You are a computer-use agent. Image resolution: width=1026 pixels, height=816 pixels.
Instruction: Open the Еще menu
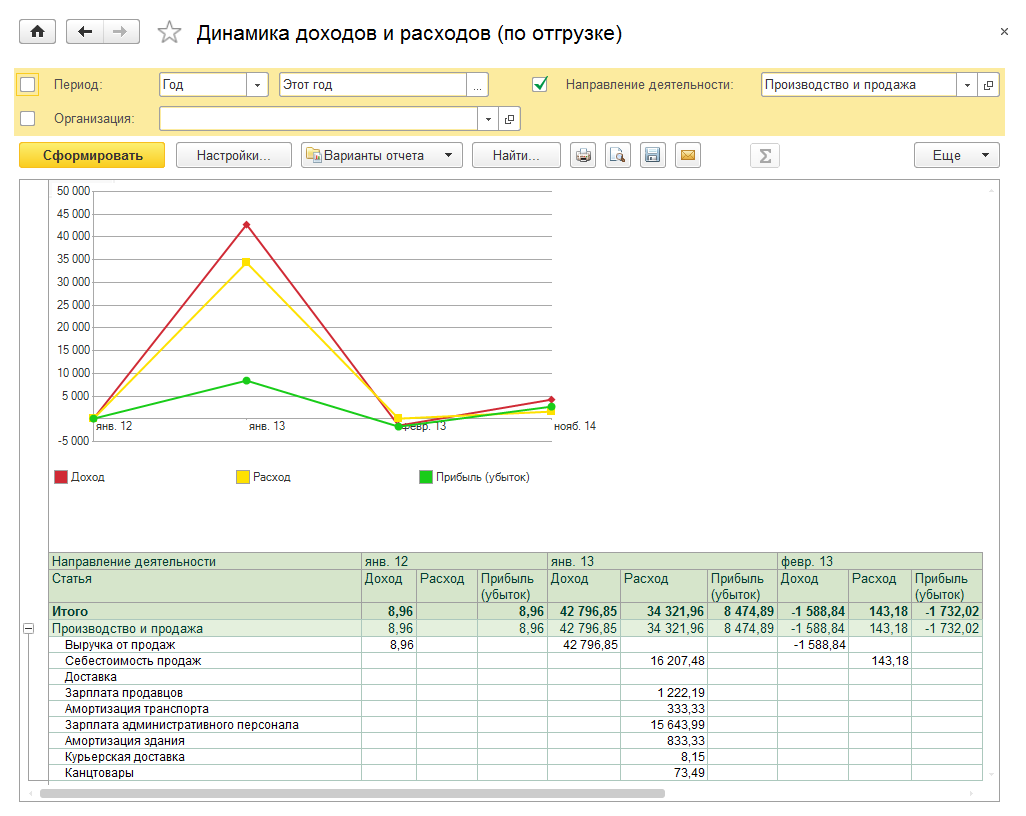pyautogui.click(x=956, y=155)
